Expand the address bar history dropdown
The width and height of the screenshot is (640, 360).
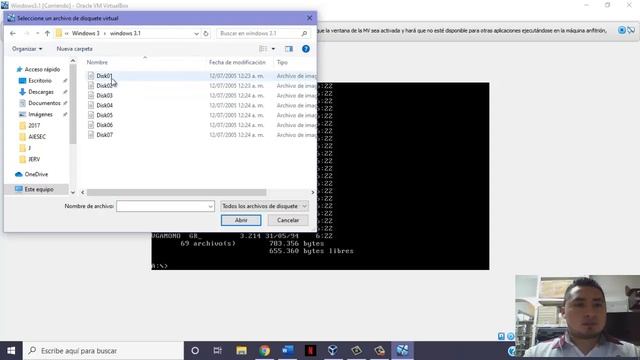point(196,33)
